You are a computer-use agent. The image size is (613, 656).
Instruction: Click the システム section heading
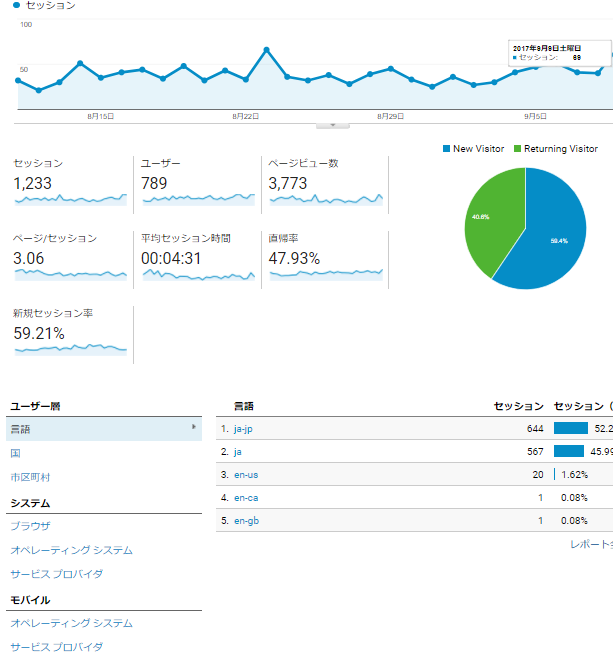click(x=30, y=503)
